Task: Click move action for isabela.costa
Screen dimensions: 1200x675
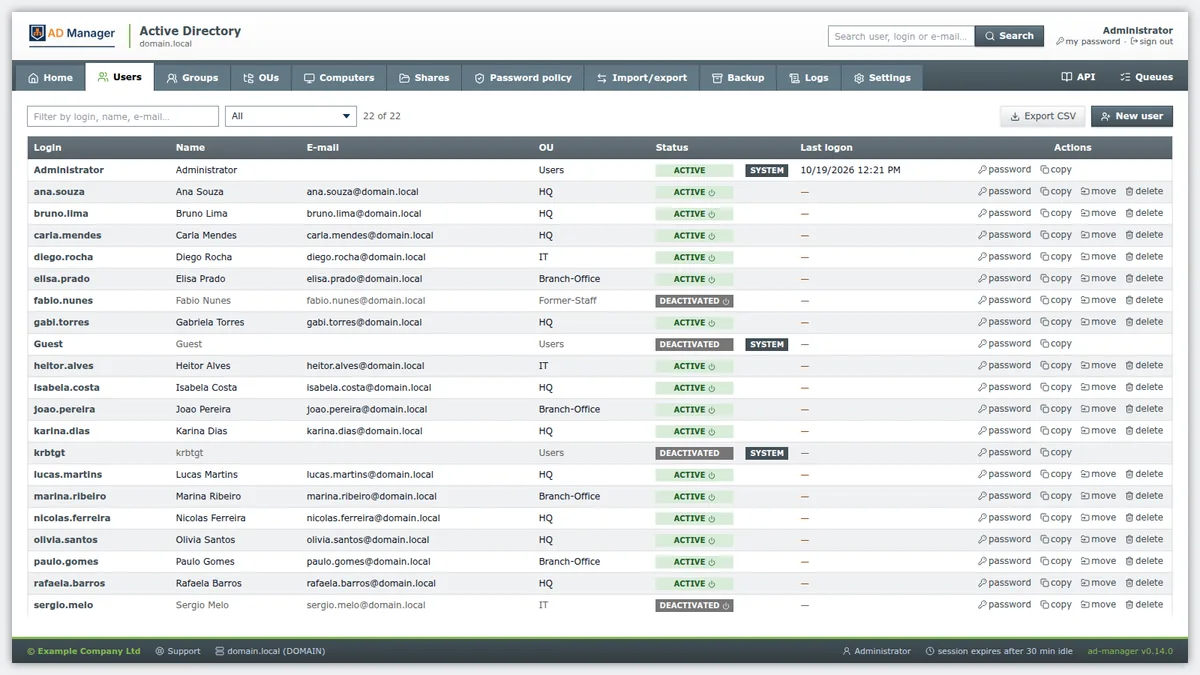Action: (1098, 387)
